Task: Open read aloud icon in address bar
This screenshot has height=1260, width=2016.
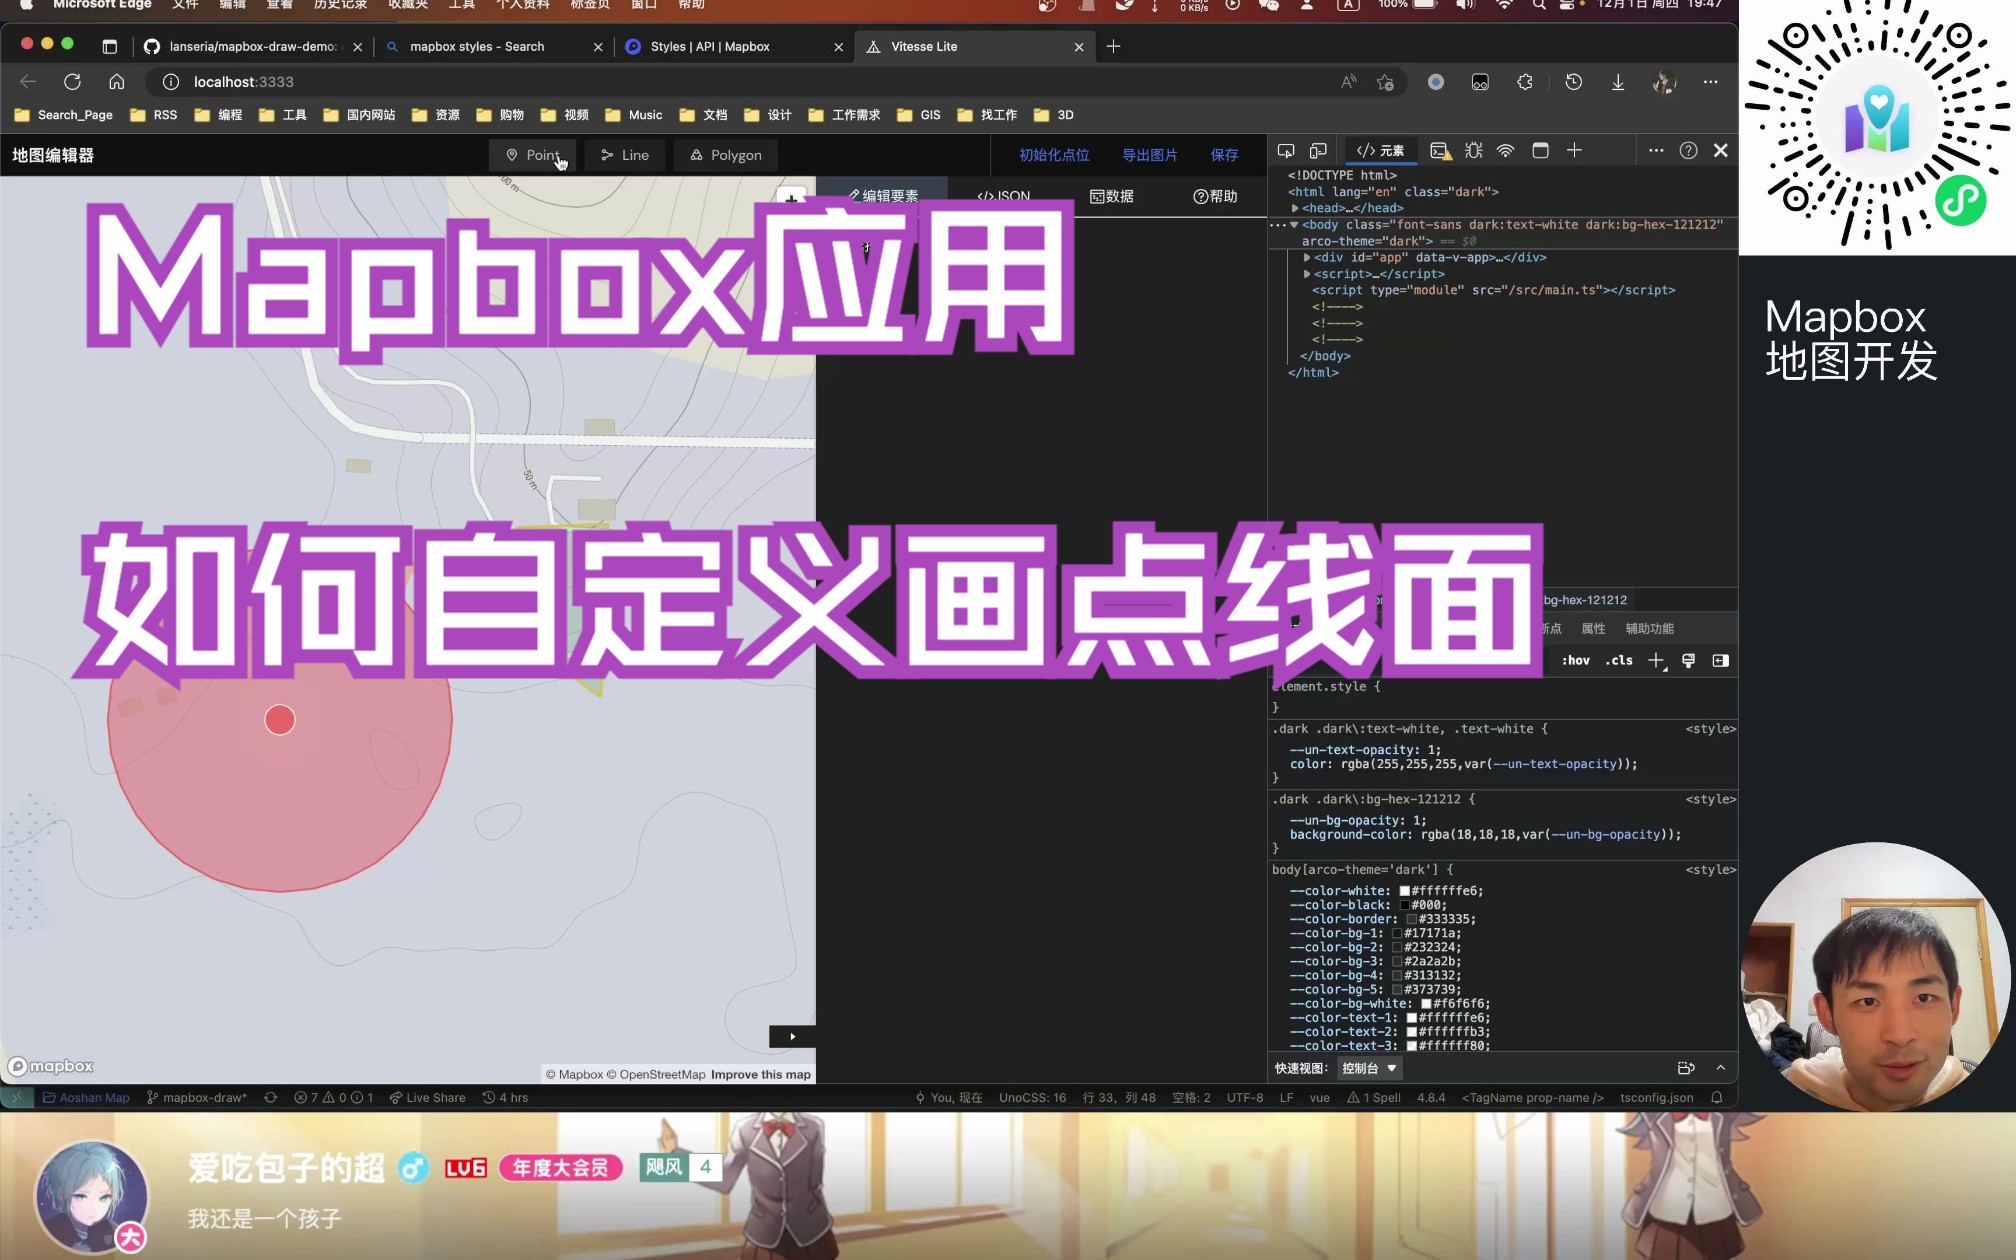Action: coord(1349,82)
